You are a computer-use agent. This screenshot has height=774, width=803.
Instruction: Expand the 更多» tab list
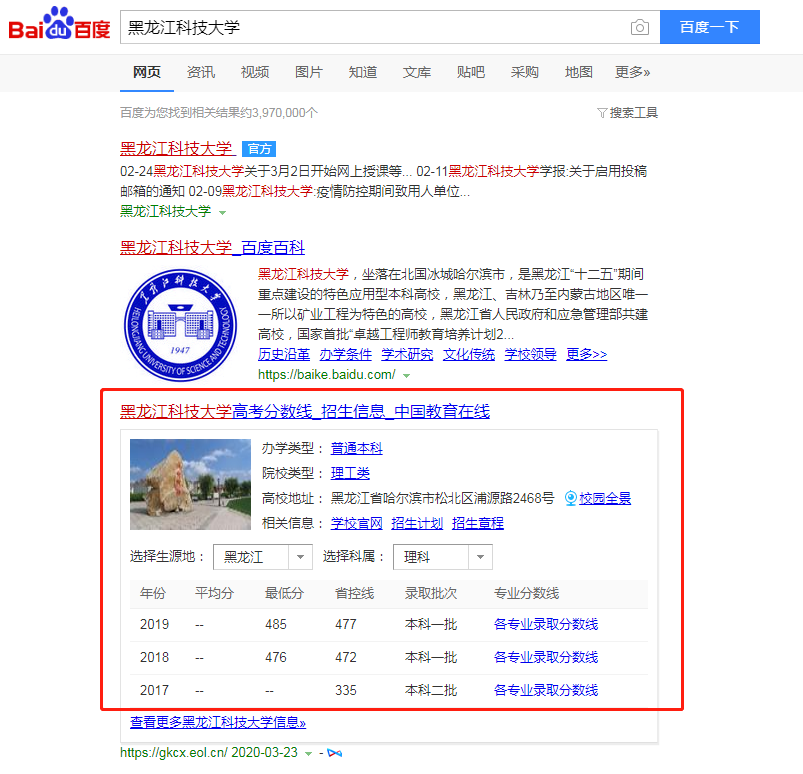632,72
